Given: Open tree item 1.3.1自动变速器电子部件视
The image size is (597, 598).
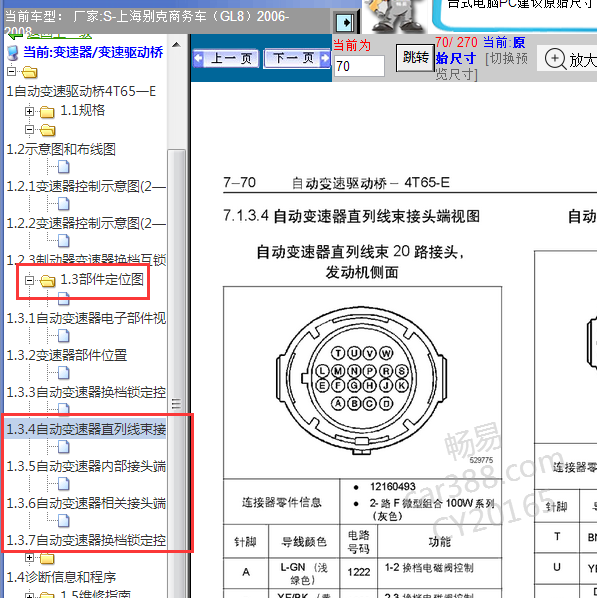Looking at the screenshot, I should click(x=86, y=318).
